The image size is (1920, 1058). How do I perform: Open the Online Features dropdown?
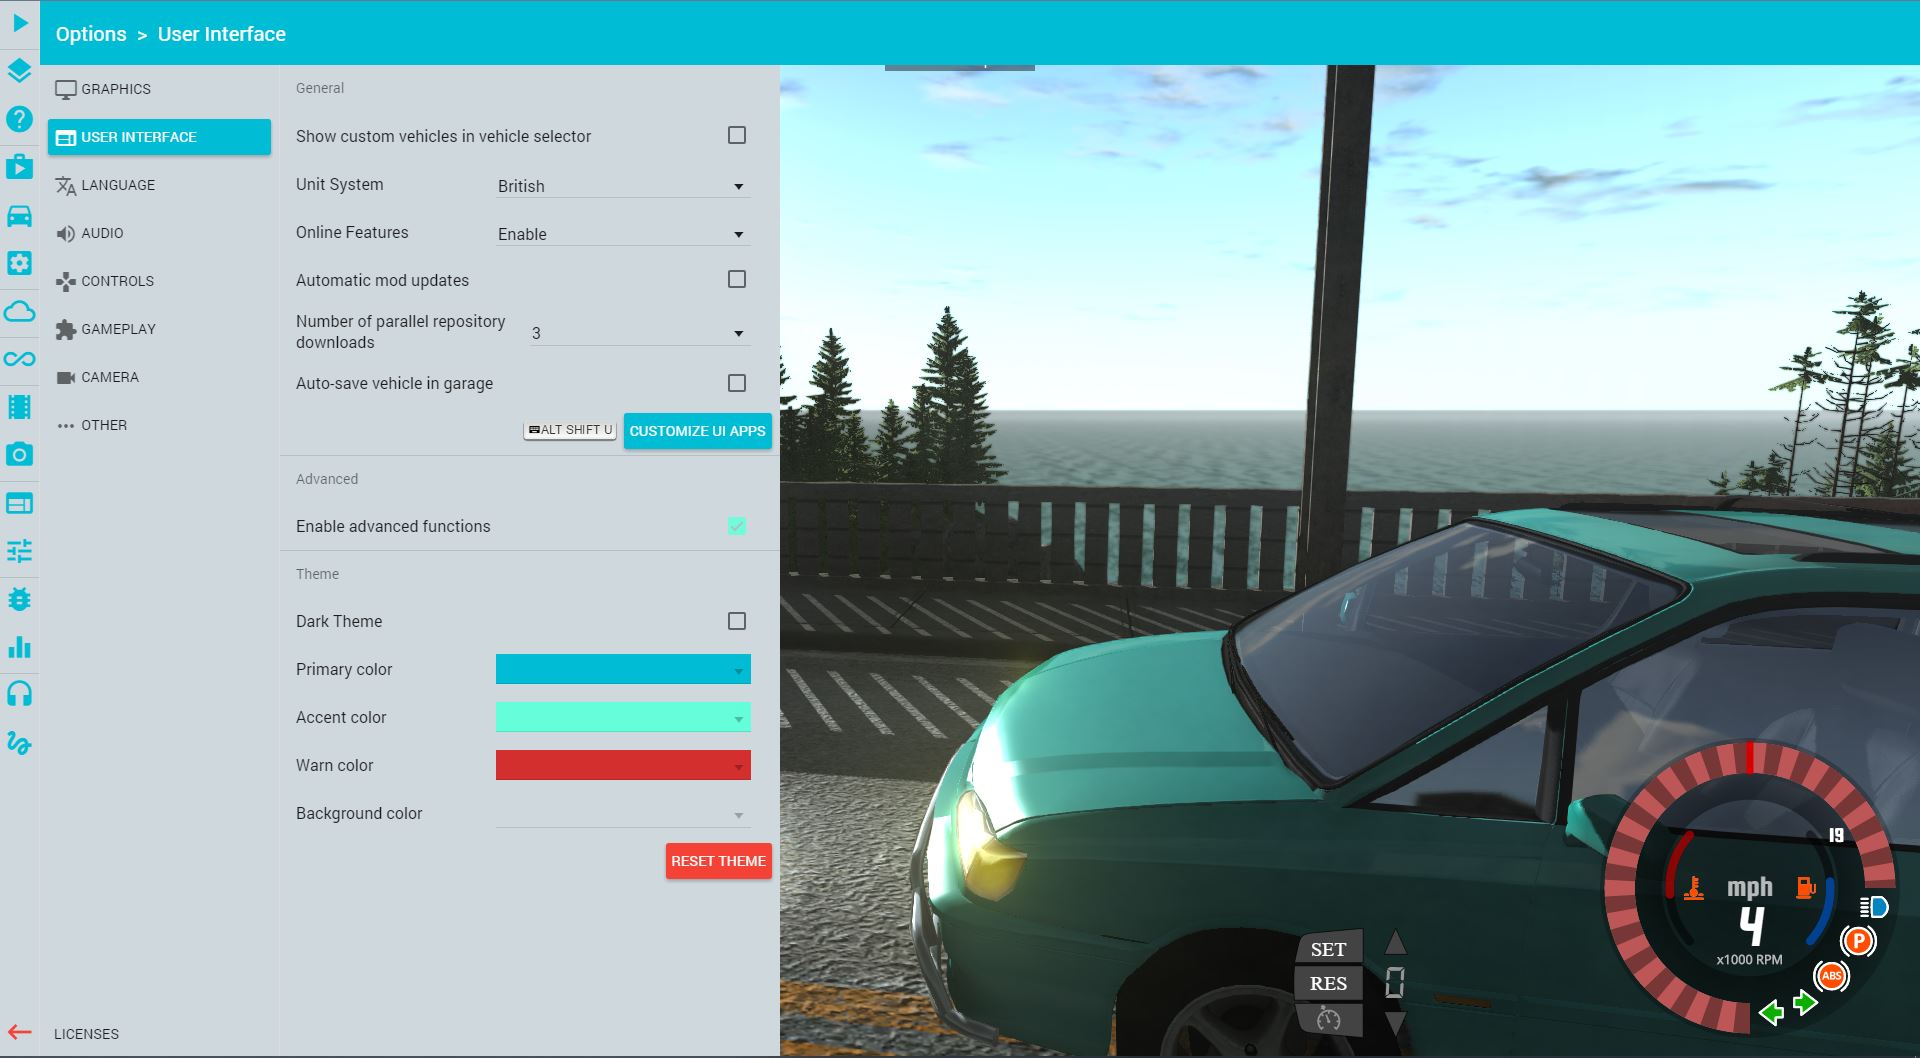point(623,234)
